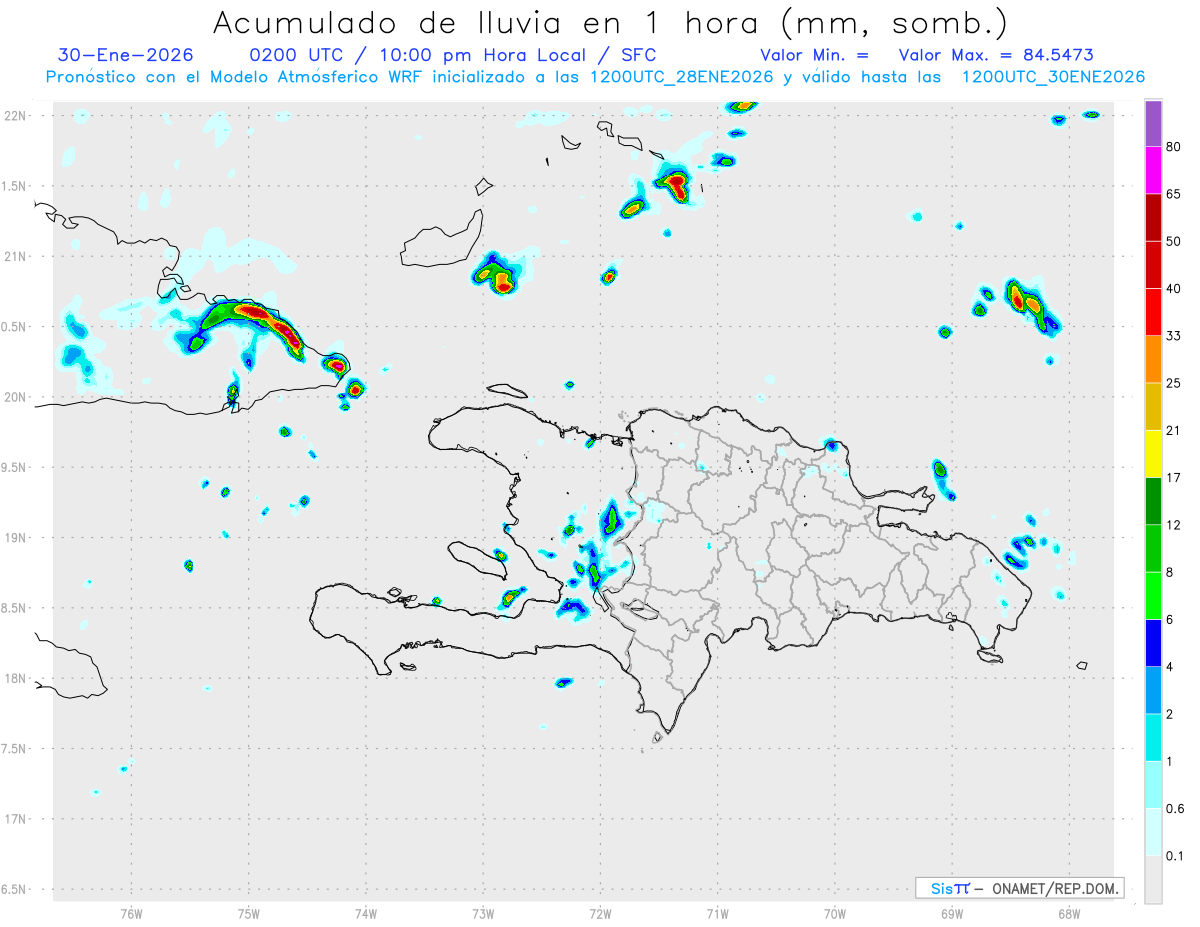This screenshot has width=1200, height=927.
Task: Click the "20N" latitude label
Action: tap(15, 397)
